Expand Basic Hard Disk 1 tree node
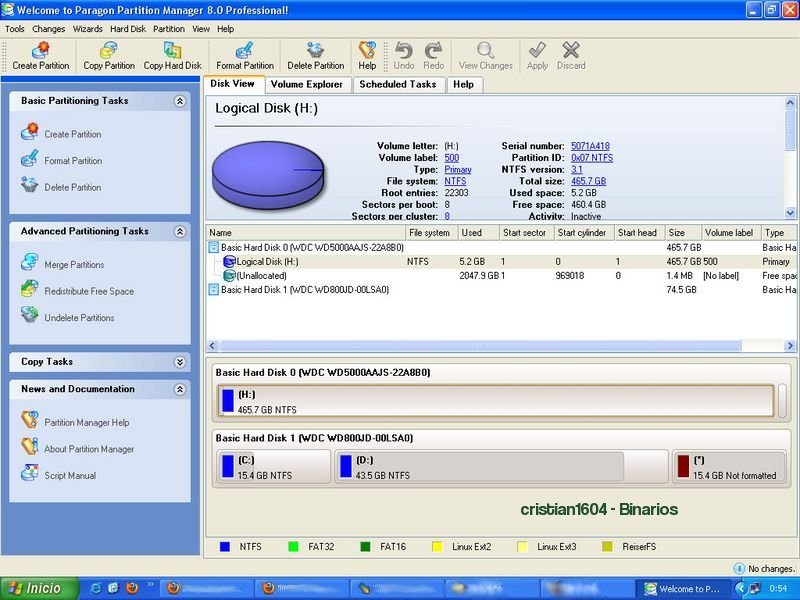This screenshot has width=800, height=600. (214, 290)
